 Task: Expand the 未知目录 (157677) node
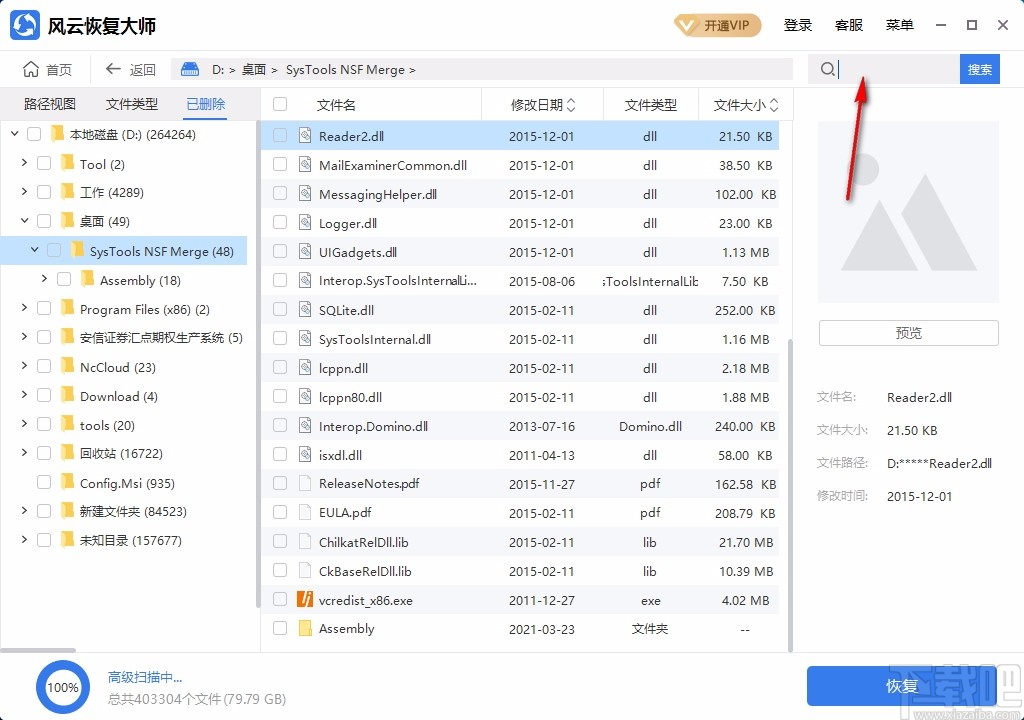coord(24,540)
